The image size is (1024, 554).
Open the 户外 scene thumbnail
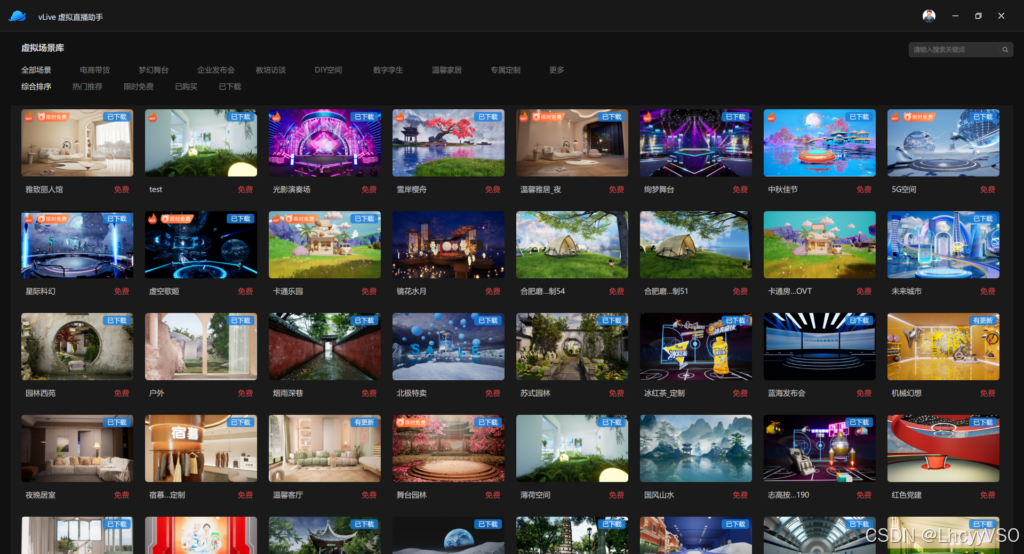point(201,347)
